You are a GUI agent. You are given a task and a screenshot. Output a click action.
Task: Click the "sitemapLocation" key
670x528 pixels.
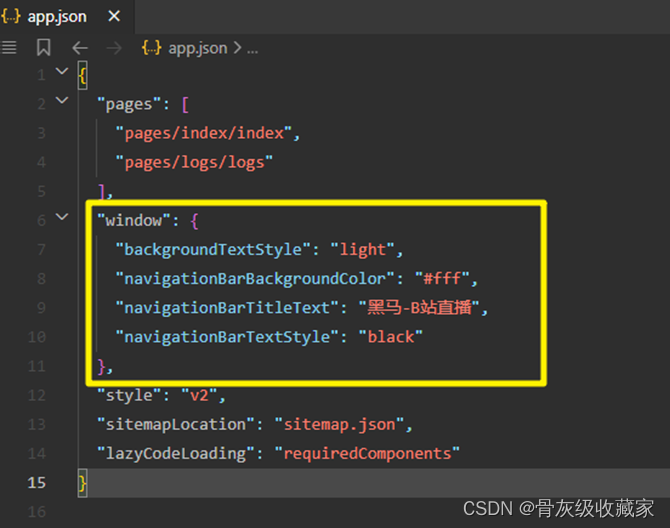coord(176,424)
